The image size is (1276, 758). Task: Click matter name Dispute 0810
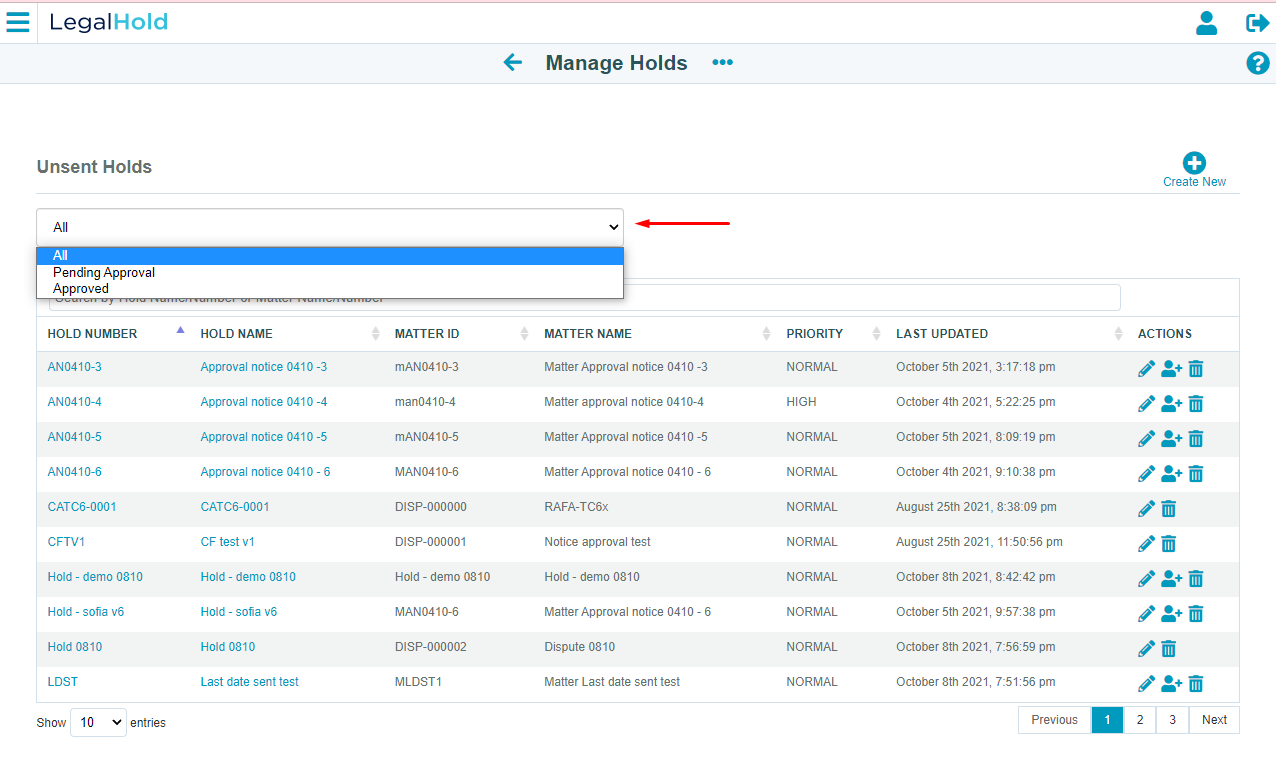pos(580,647)
